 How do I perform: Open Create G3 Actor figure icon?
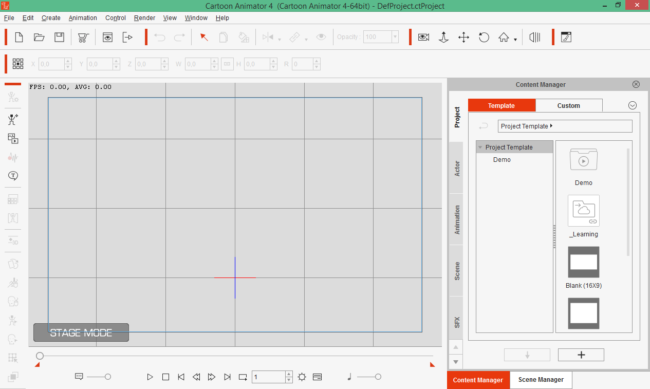[x=13, y=119]
